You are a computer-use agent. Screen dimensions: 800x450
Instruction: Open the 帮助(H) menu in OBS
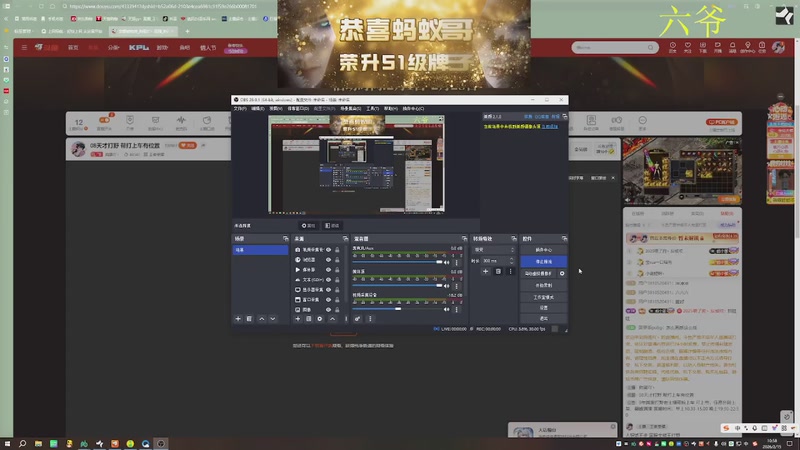(391, 109)
